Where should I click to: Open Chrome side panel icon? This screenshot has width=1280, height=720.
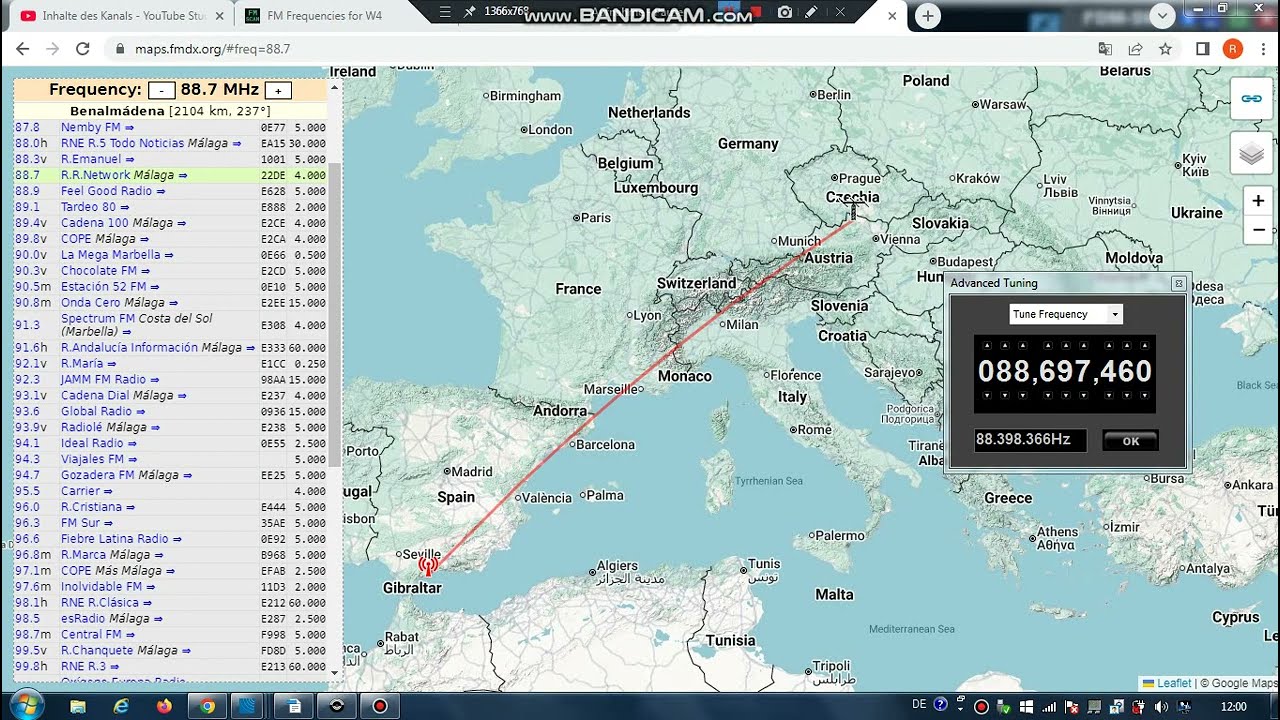(x=1203, y=48)
